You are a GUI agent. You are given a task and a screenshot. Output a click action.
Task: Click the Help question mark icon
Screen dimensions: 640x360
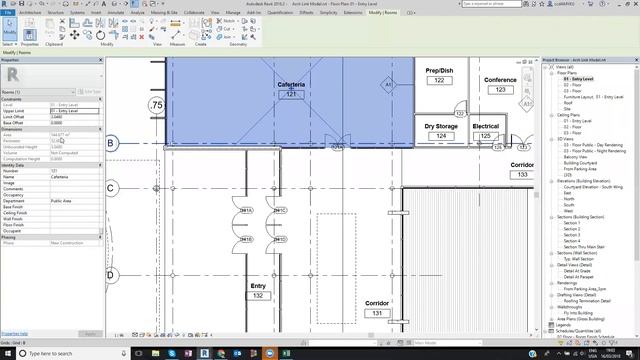click(602, 4)
